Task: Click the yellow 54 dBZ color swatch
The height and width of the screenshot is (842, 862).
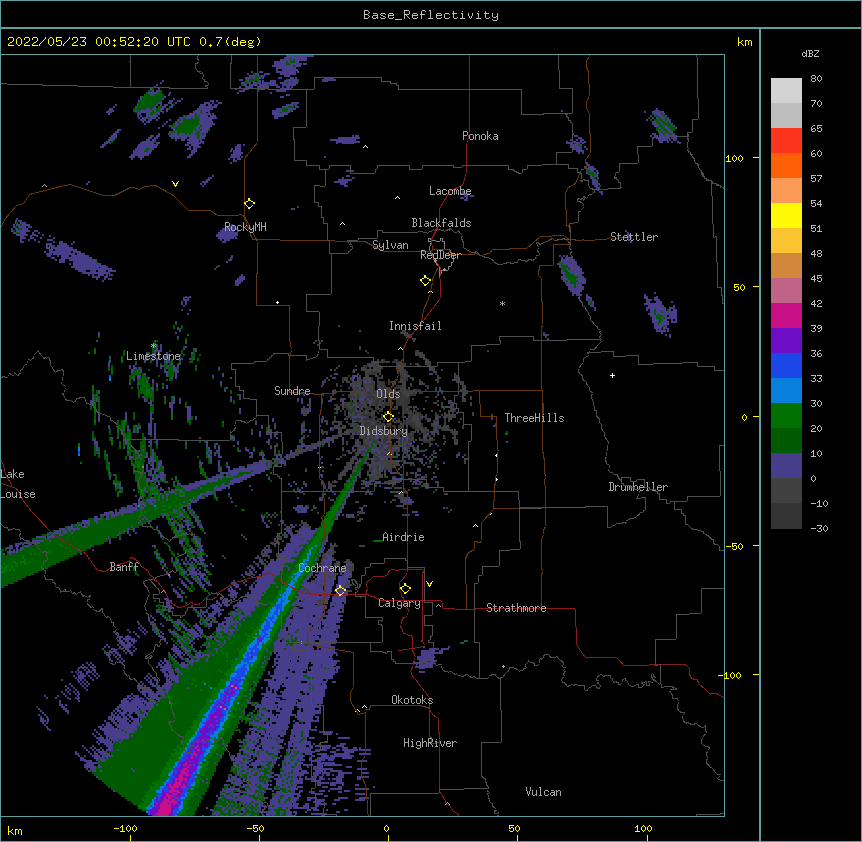Action: pos(786,215)
